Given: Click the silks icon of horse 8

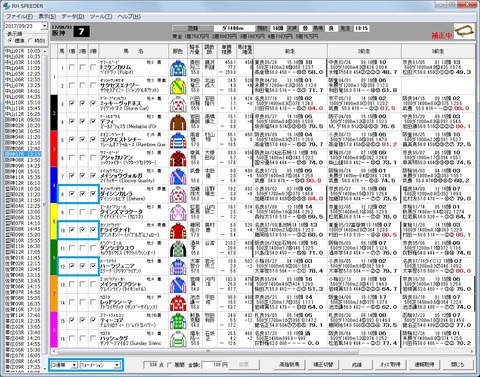Looking at the screenshot, I should pyautogui.click(x=178, y=194).
